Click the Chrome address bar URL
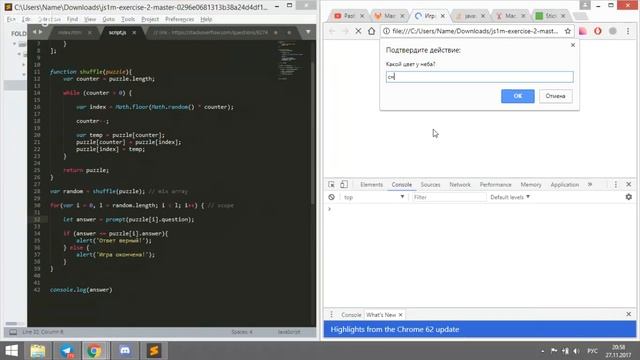This screenshot has width=640, height=360. [x=475, y=31]
